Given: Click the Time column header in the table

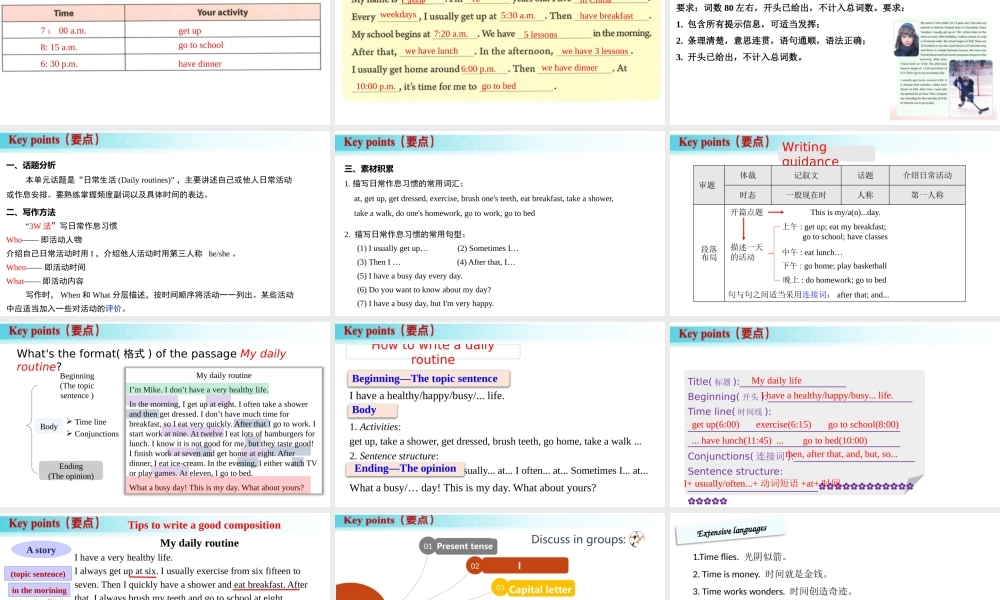Looking at the screenshot, I should [64, 13].
